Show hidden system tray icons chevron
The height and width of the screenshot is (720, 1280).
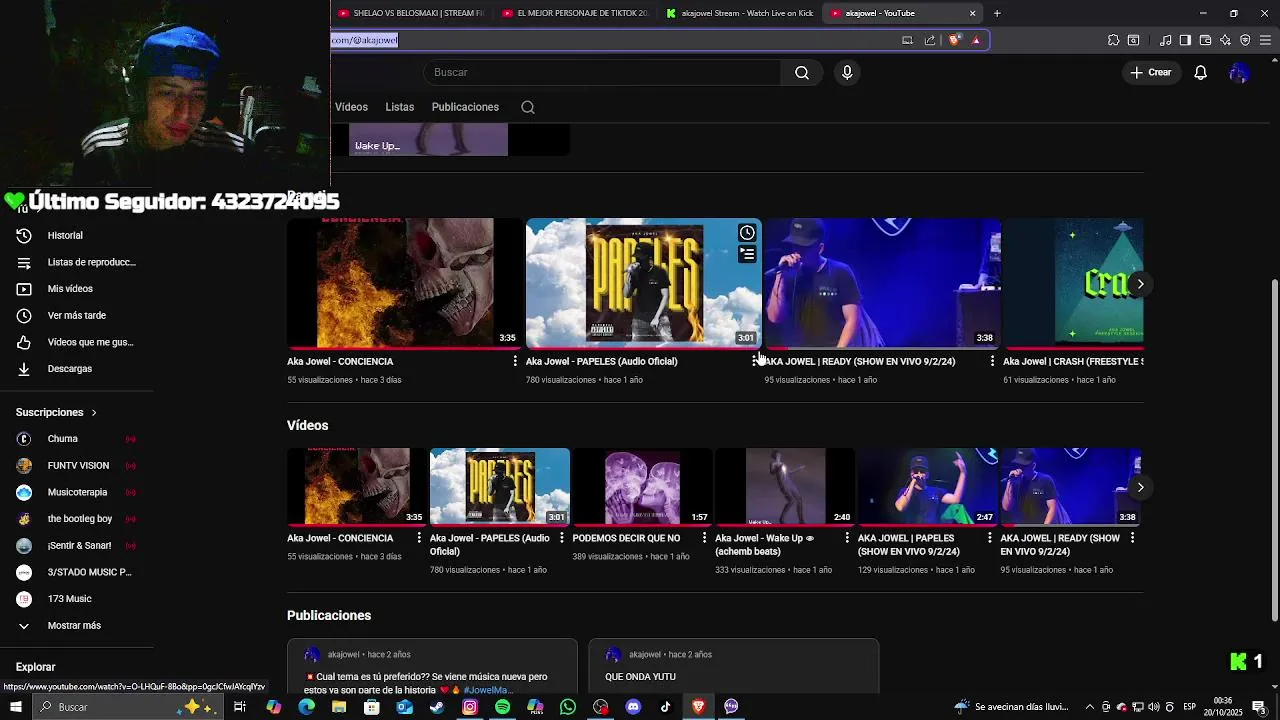(1090, 707)
